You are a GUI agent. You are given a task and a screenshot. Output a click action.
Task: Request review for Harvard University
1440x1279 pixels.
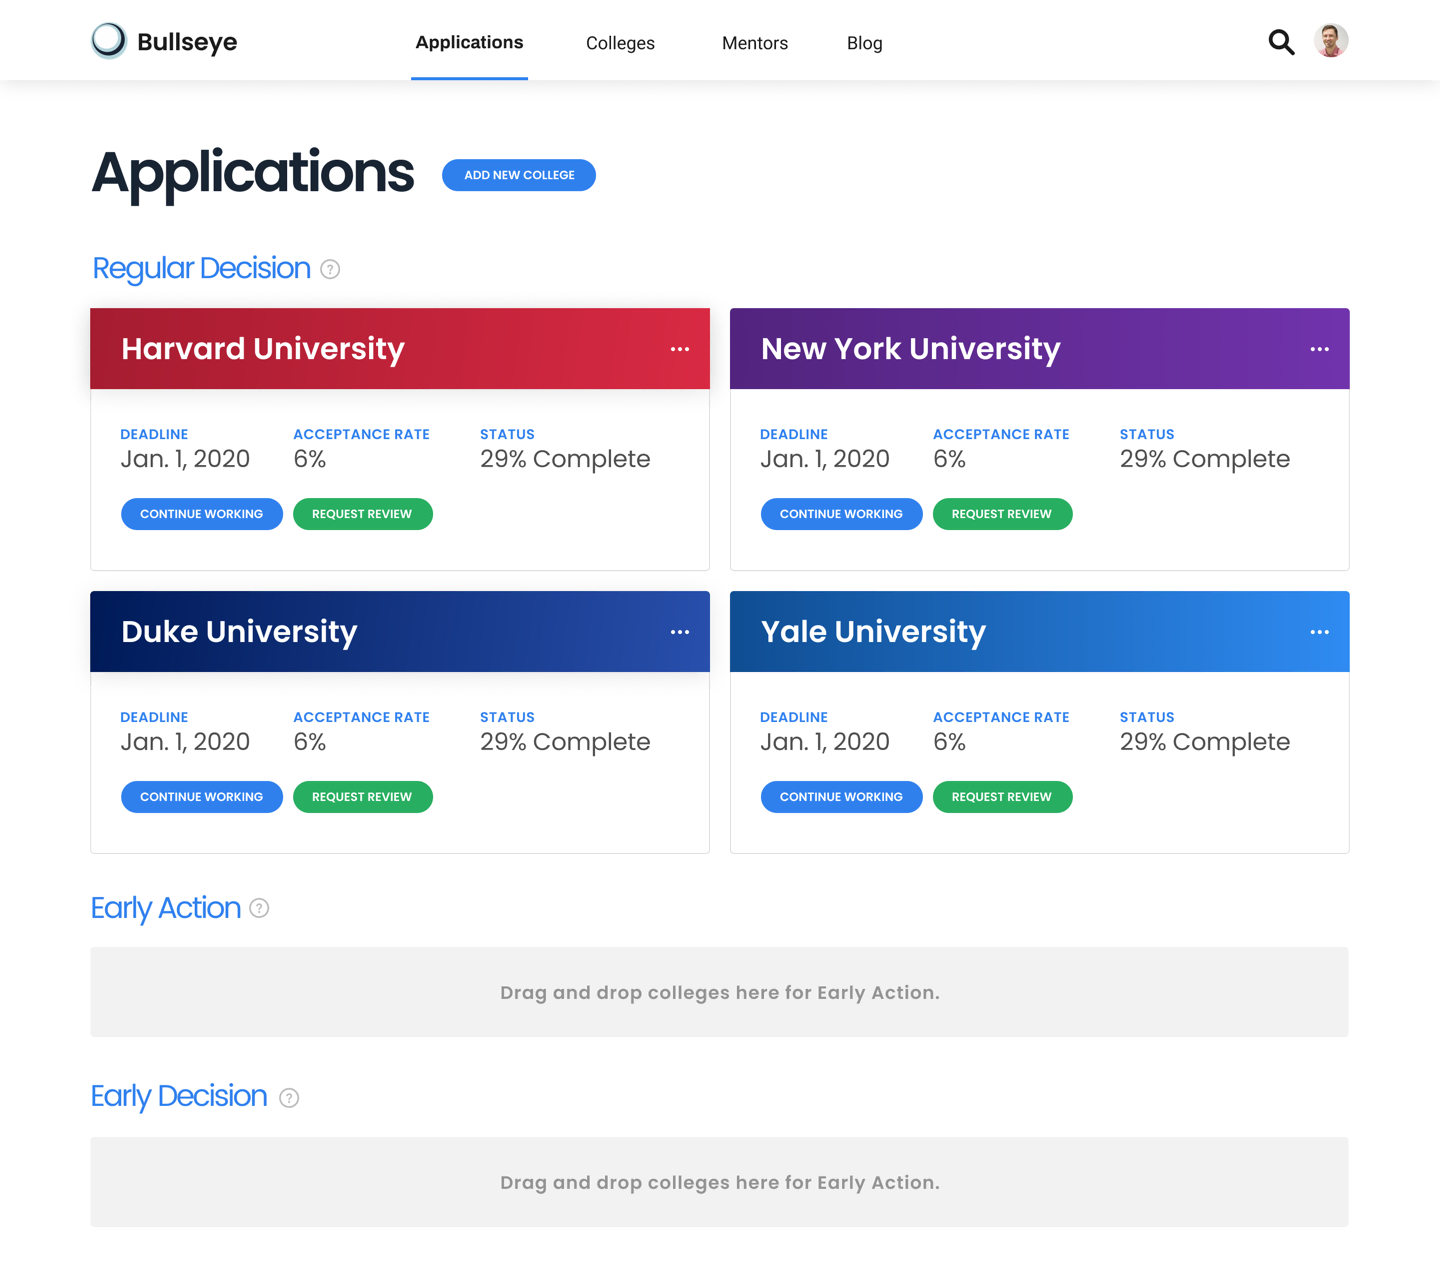tap(362, 514)
